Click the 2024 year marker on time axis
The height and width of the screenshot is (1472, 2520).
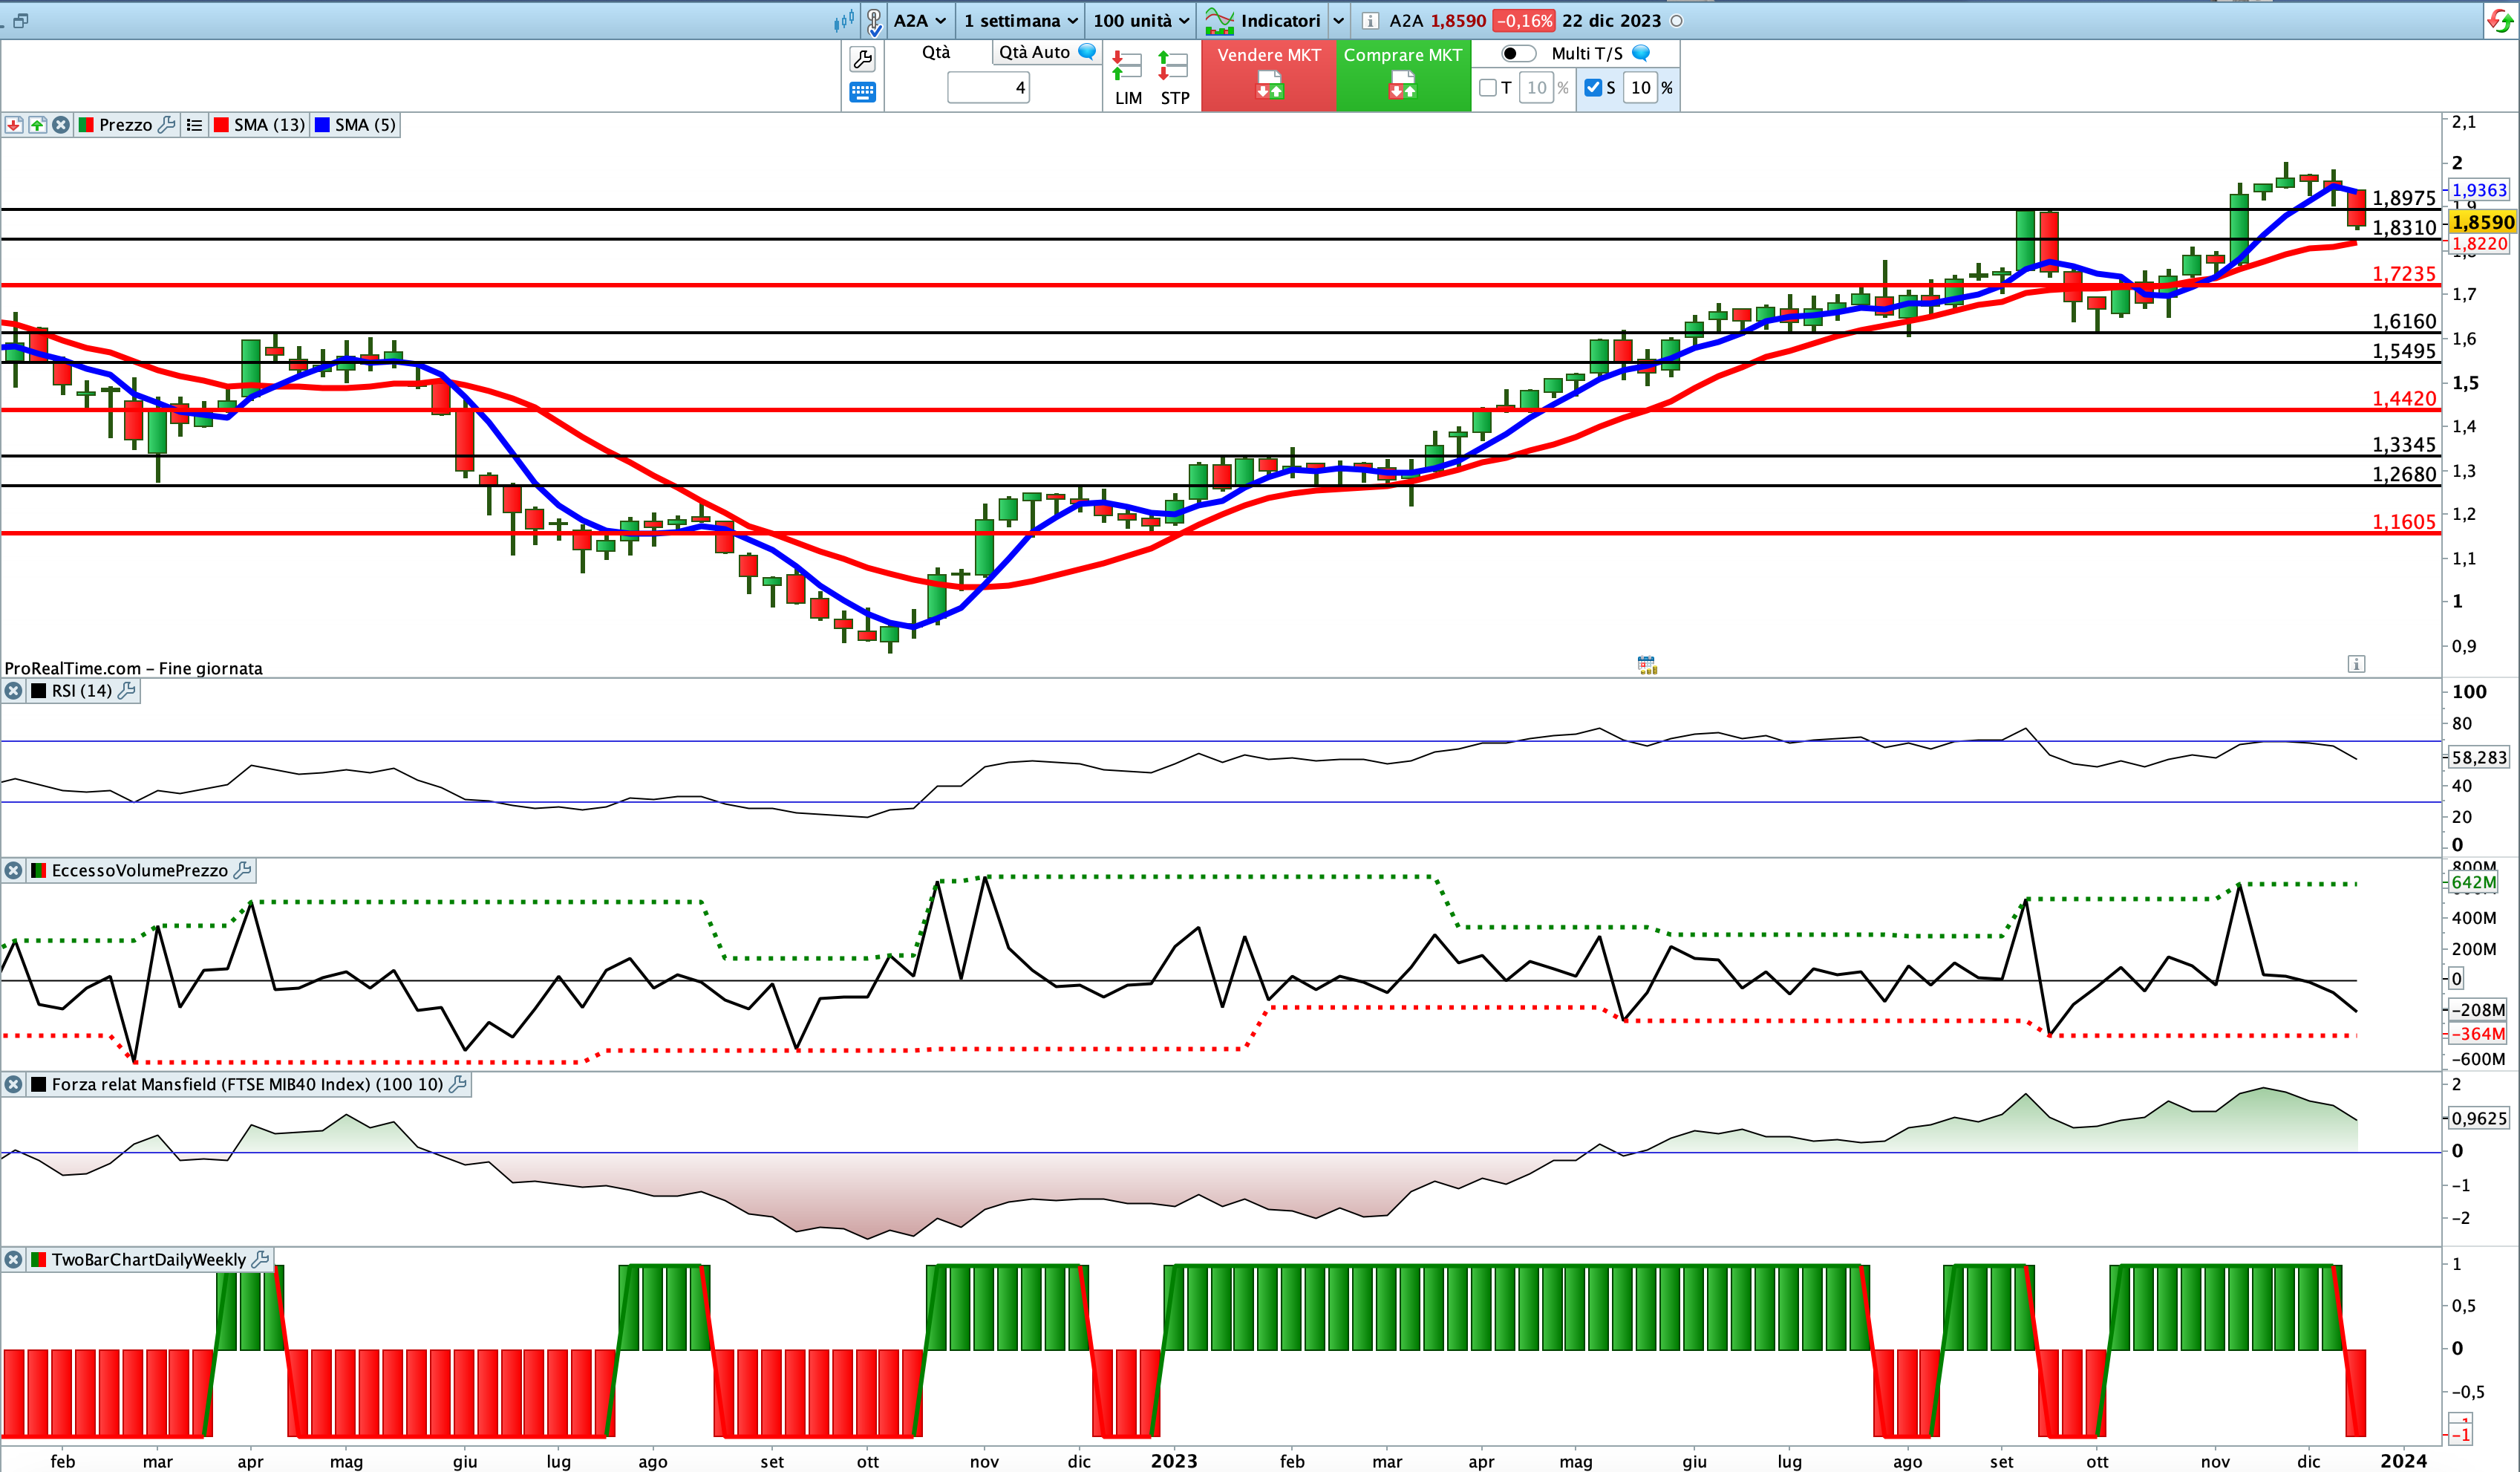pyautogui.click(x=2403, y=1461)
